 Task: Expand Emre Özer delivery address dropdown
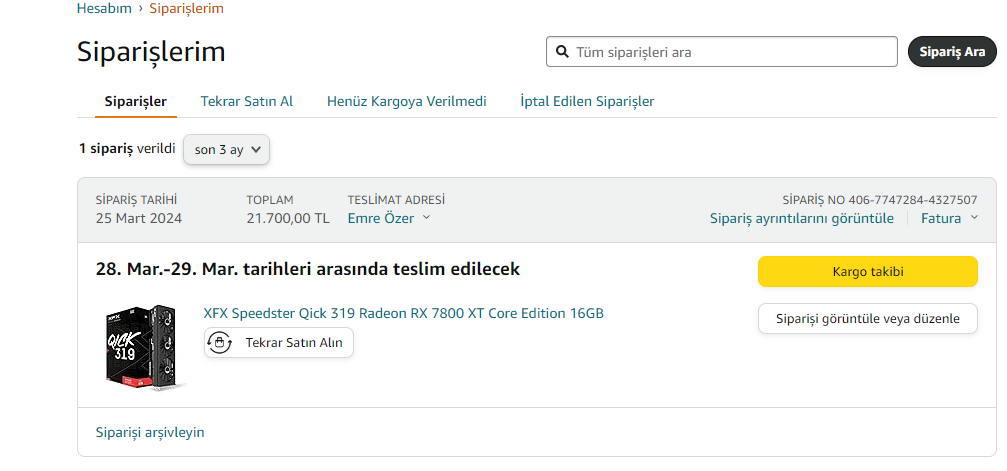click(x=389, y=218)
